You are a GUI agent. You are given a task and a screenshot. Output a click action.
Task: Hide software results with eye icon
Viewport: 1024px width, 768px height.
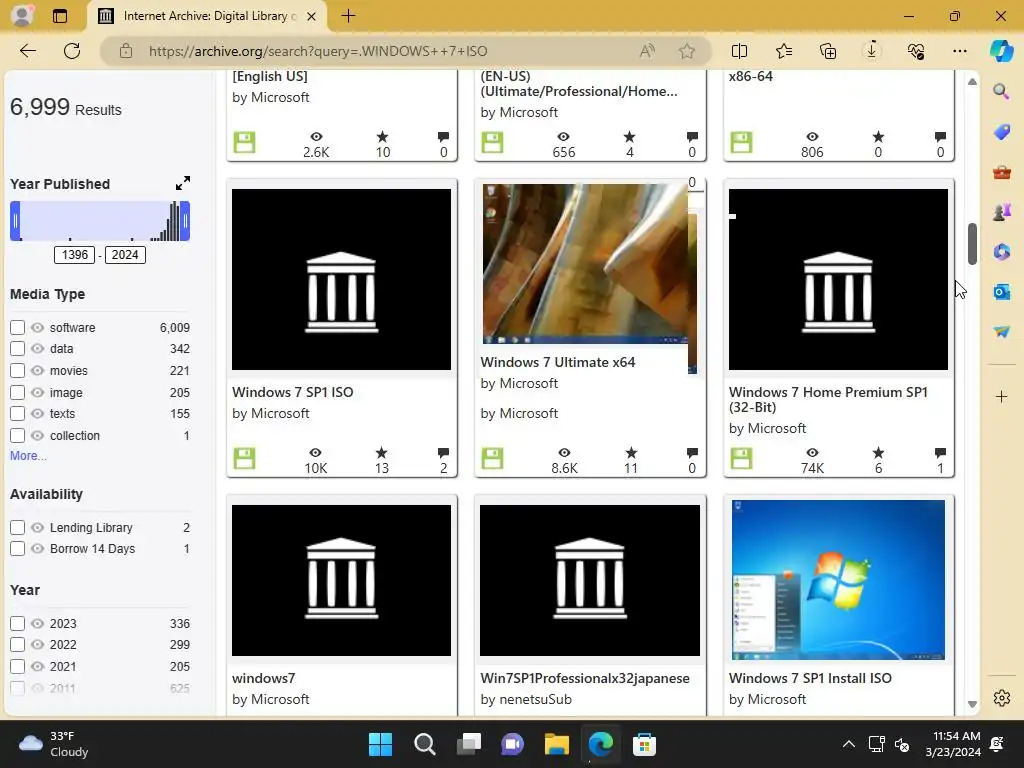37,327
